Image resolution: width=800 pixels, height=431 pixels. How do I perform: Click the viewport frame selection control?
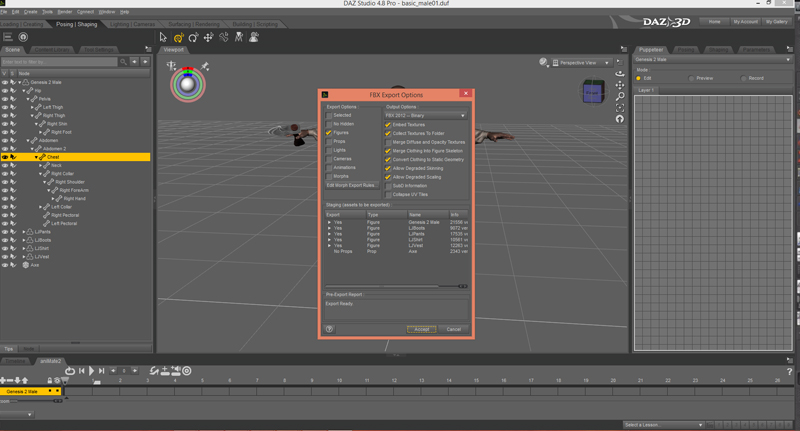[x=620, y=108]
